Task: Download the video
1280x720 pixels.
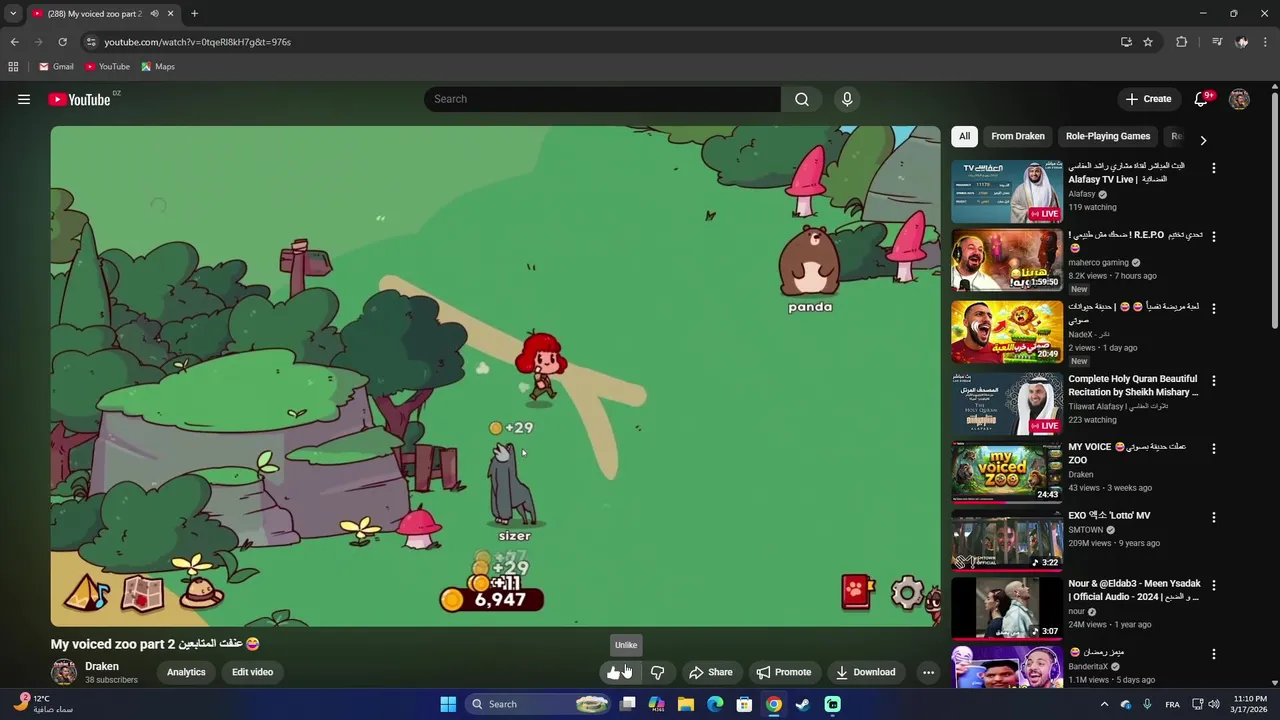Action: [865, 672]
